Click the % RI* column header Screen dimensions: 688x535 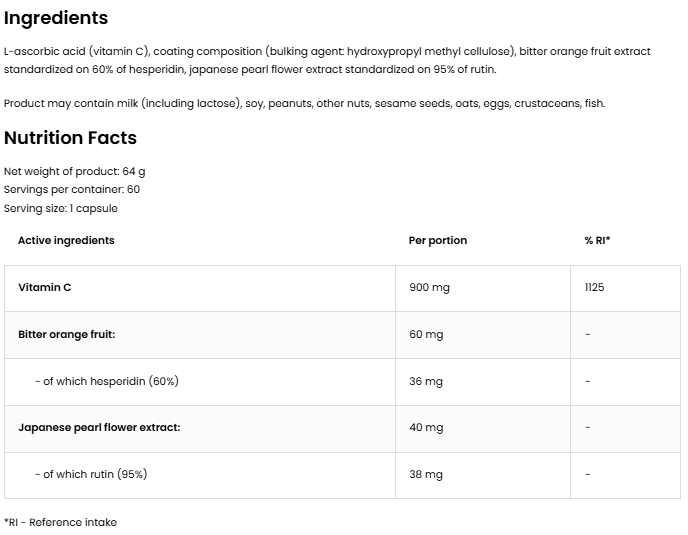pos(597,240)
